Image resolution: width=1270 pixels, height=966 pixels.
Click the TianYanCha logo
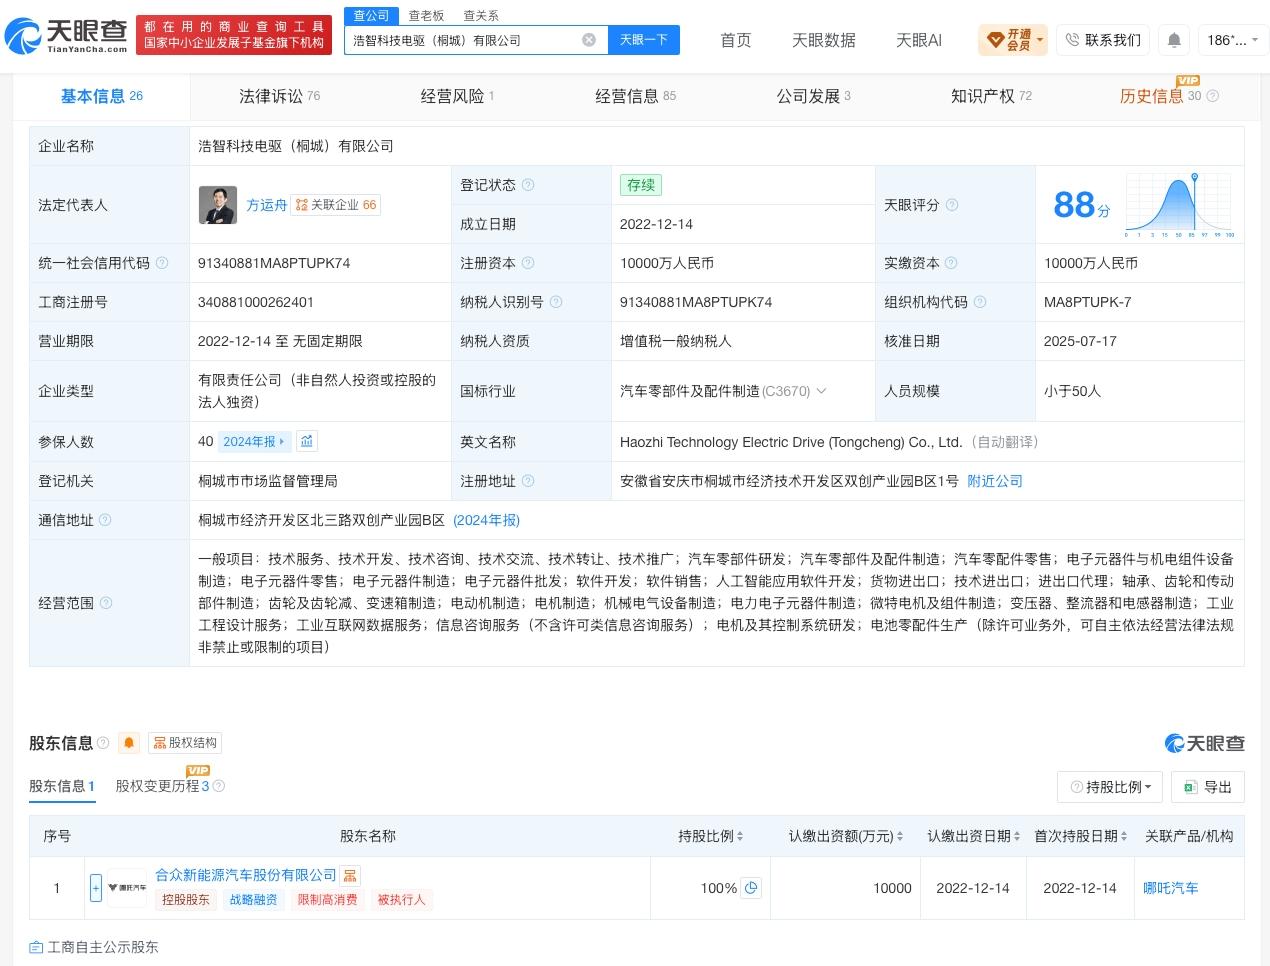point(67,36)
